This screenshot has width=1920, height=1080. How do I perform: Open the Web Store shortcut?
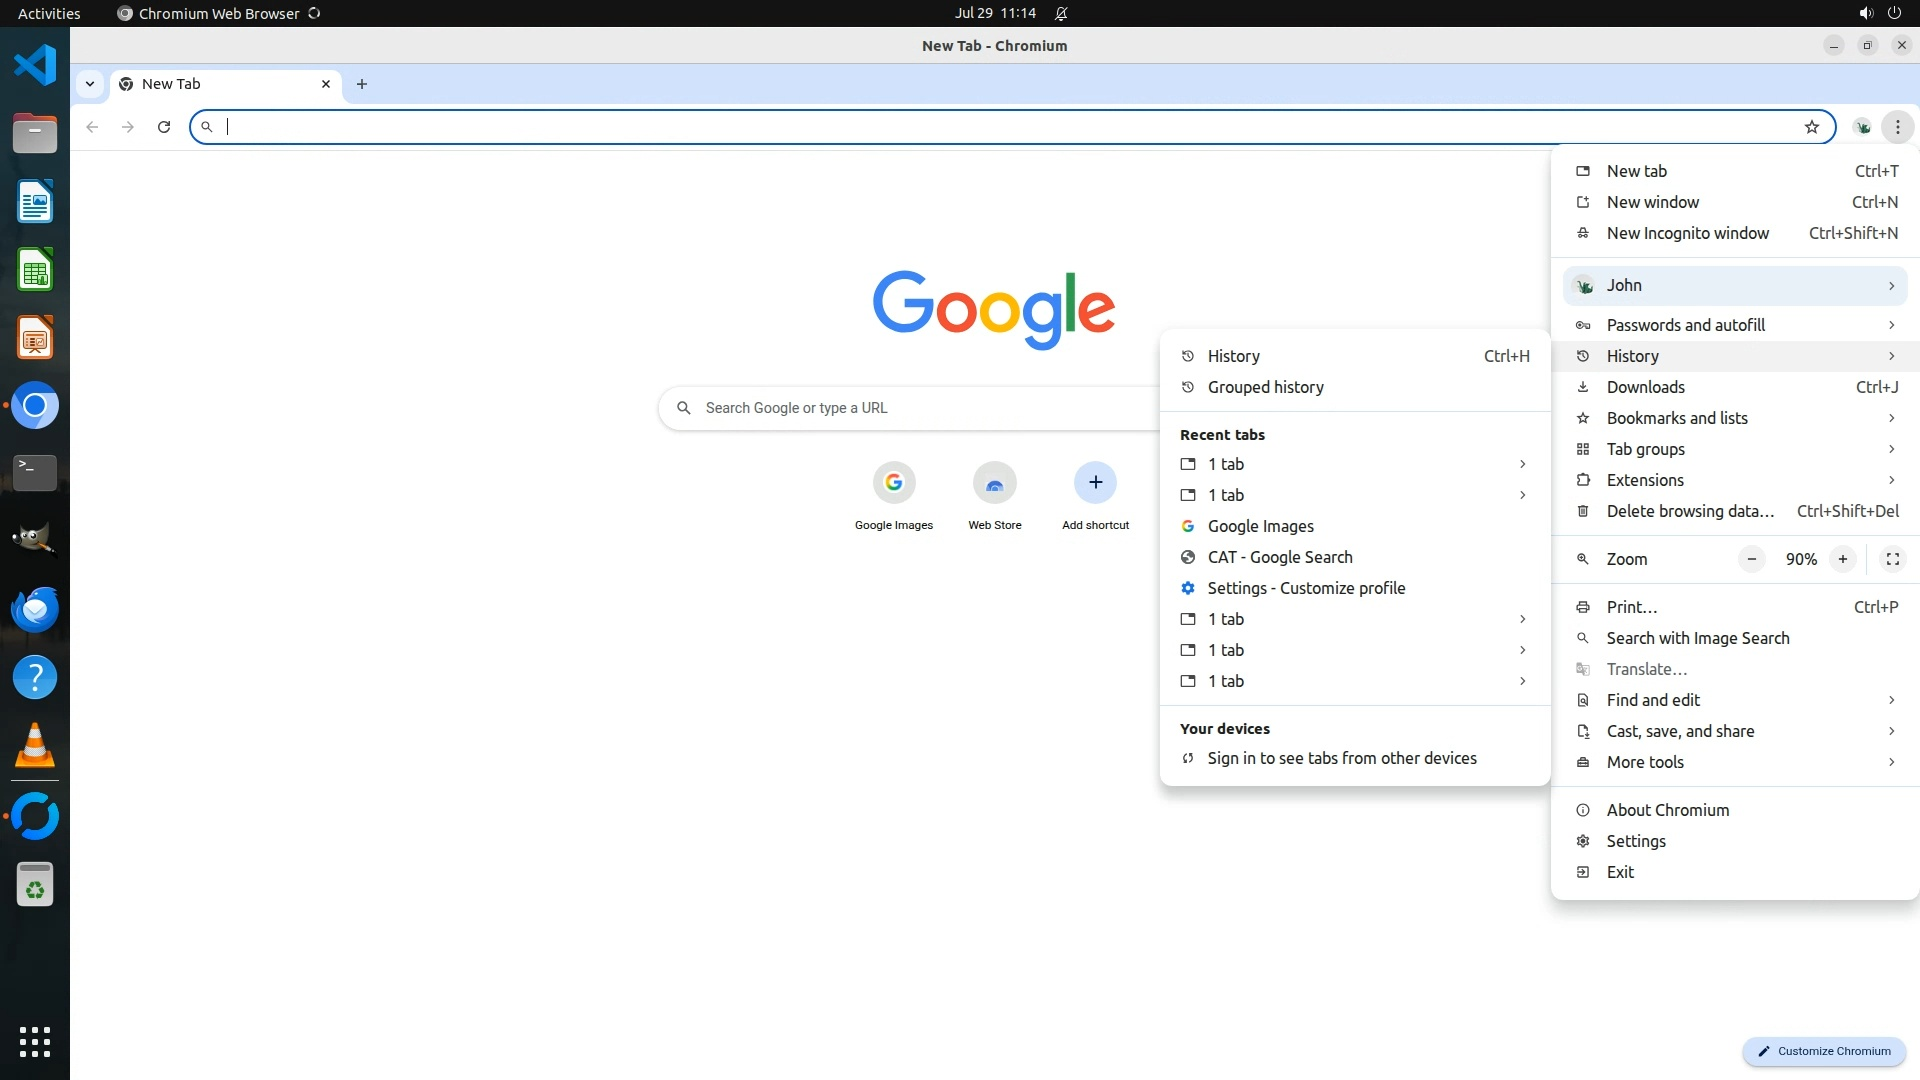pyautogui.click(x=994, y=483)
